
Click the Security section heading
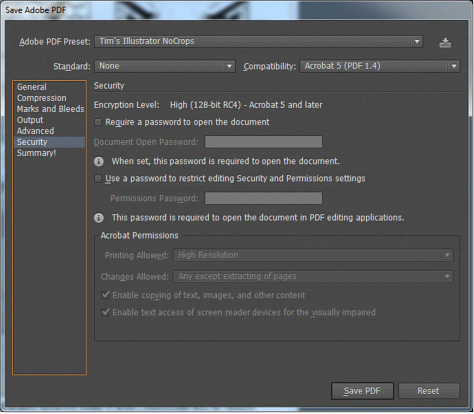coord(109,86)
